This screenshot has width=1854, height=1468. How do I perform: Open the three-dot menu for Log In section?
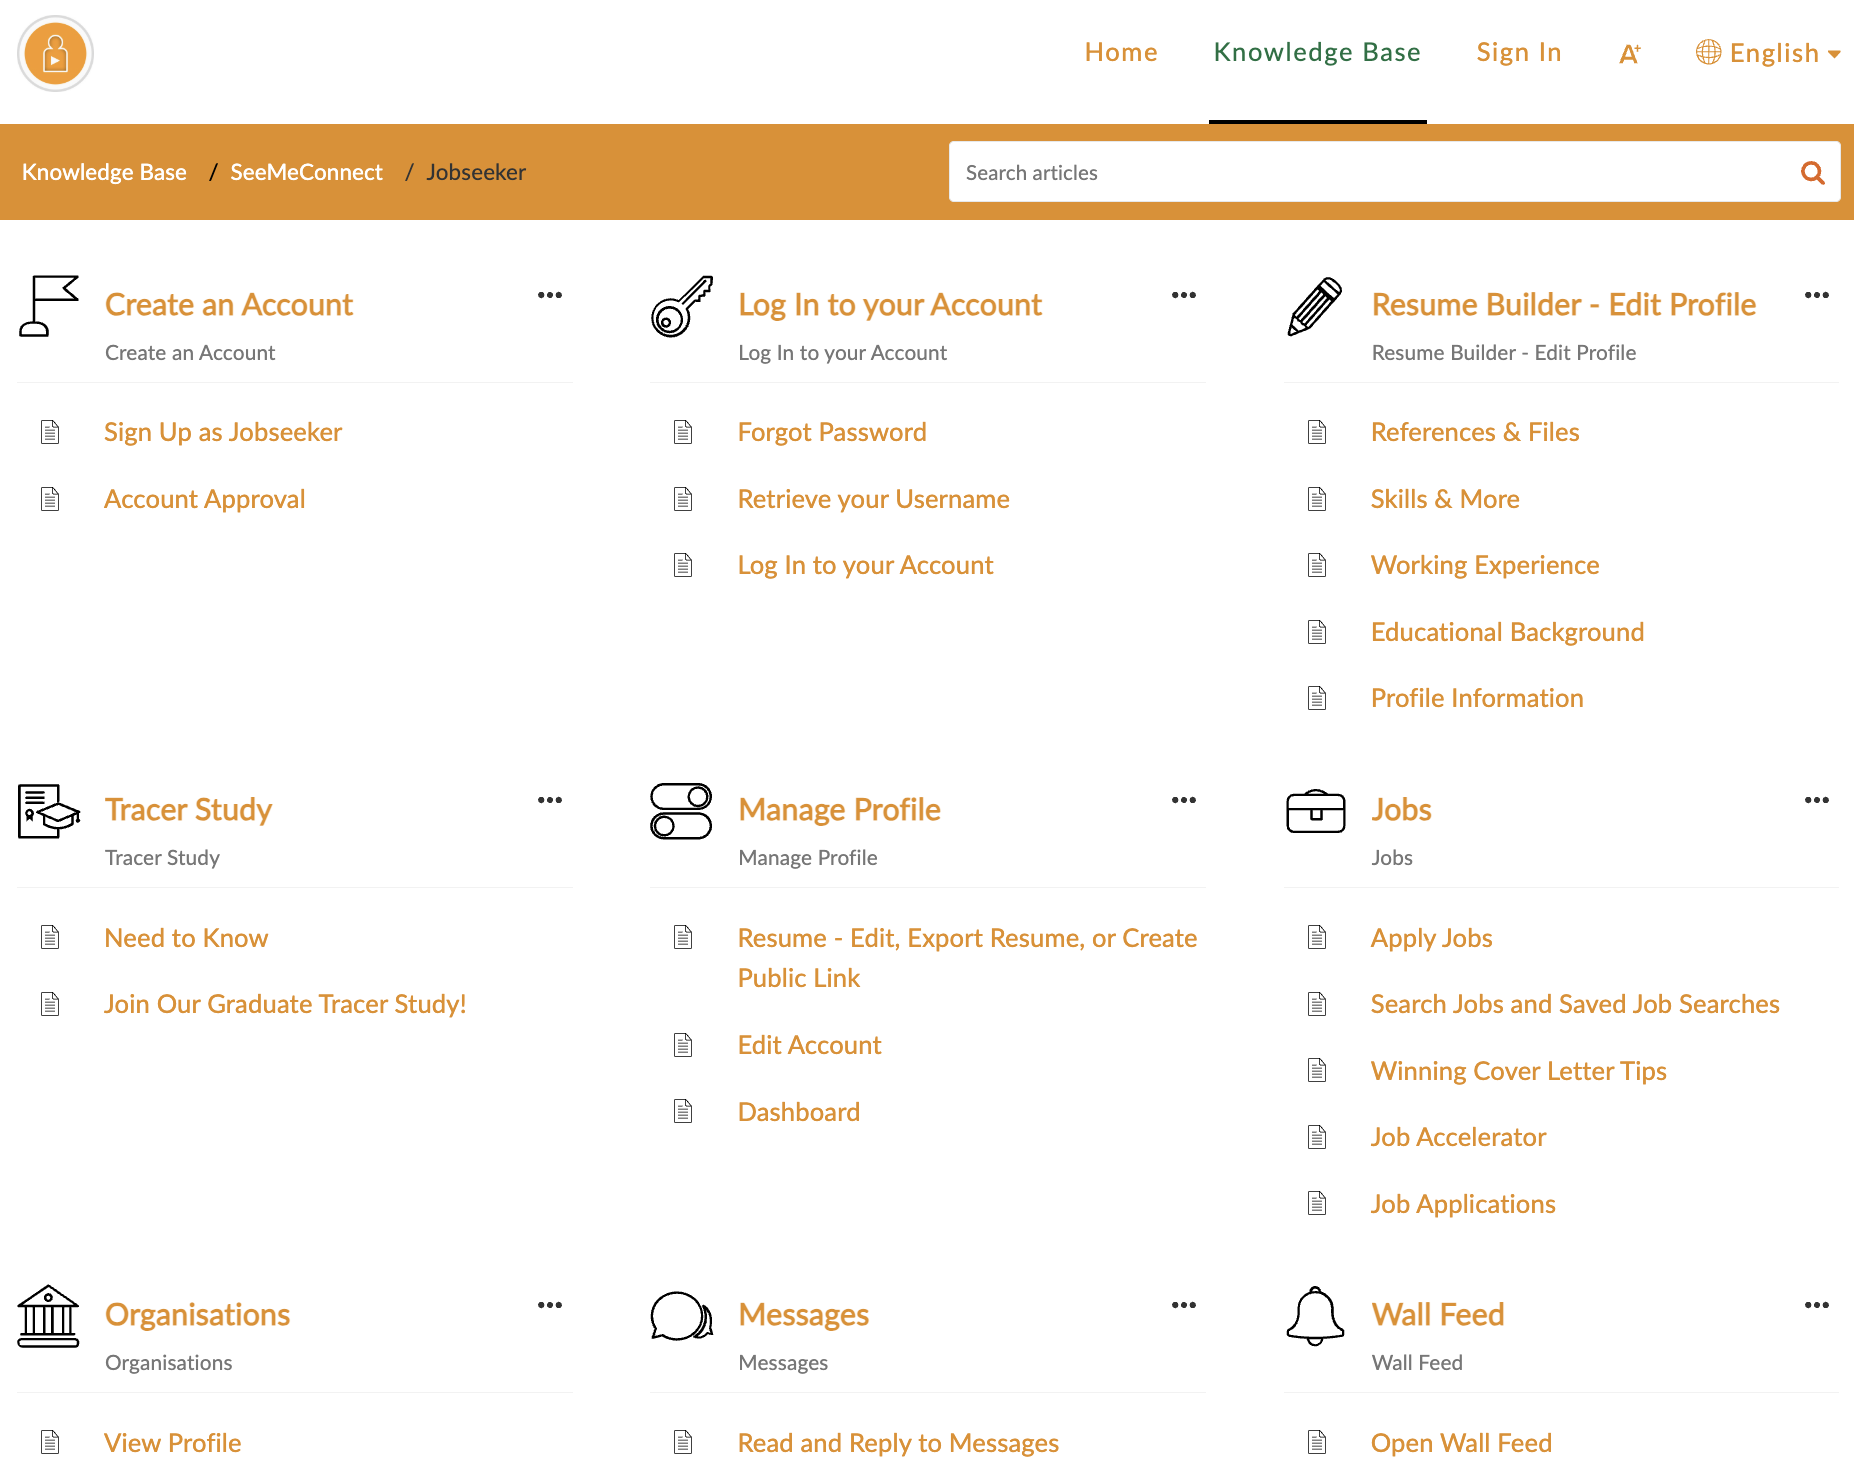pos(1184,295)
